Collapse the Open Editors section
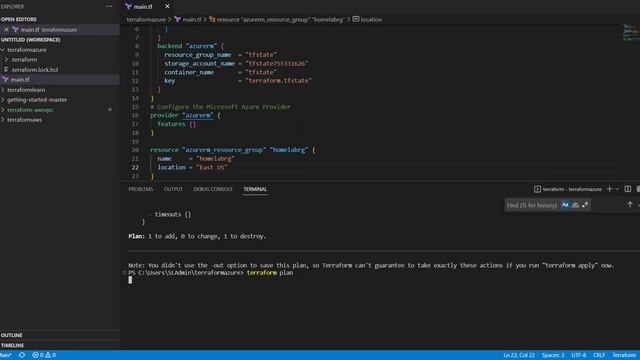The height and width of the screenshot is (360, 640). (19, 19)
